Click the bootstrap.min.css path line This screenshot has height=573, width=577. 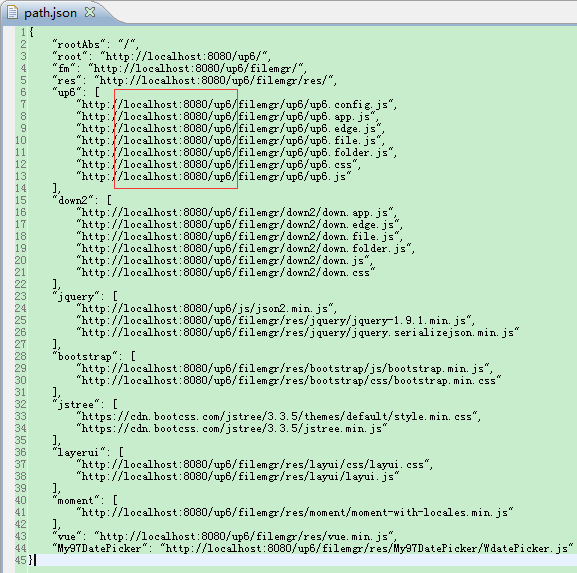(289, 381)
